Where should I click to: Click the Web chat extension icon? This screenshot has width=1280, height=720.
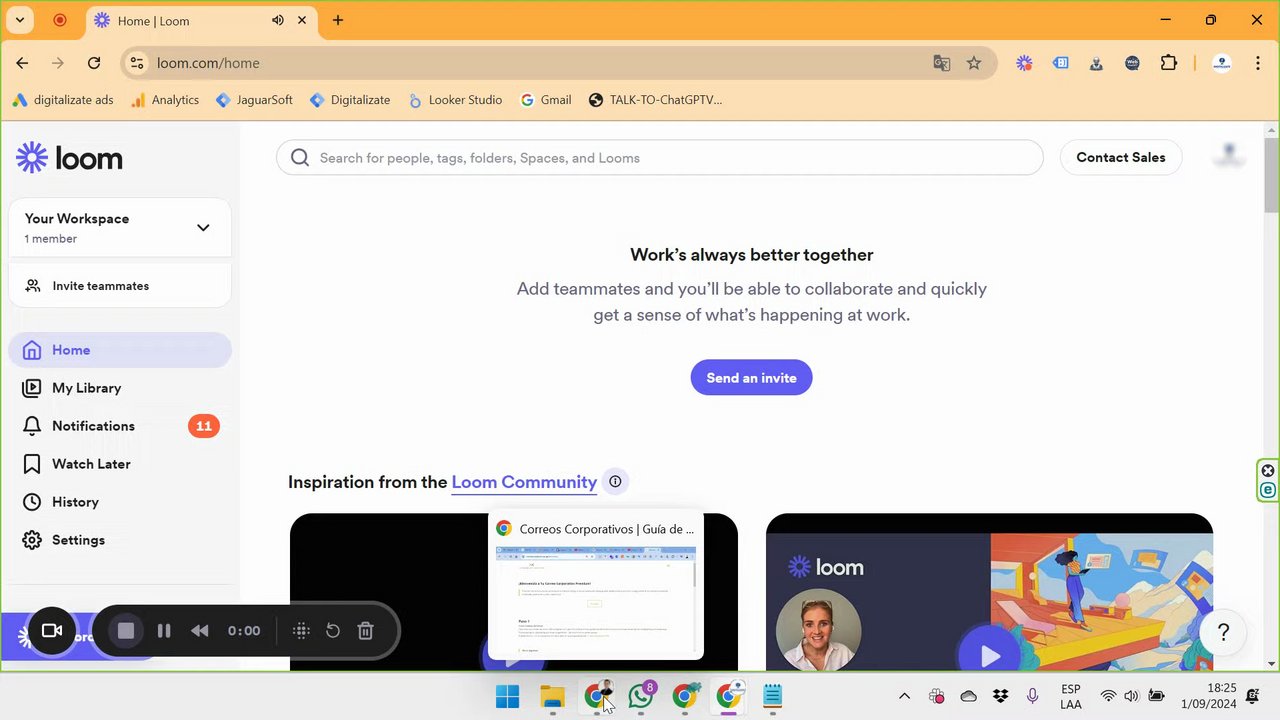click(x=1132, y=63)
